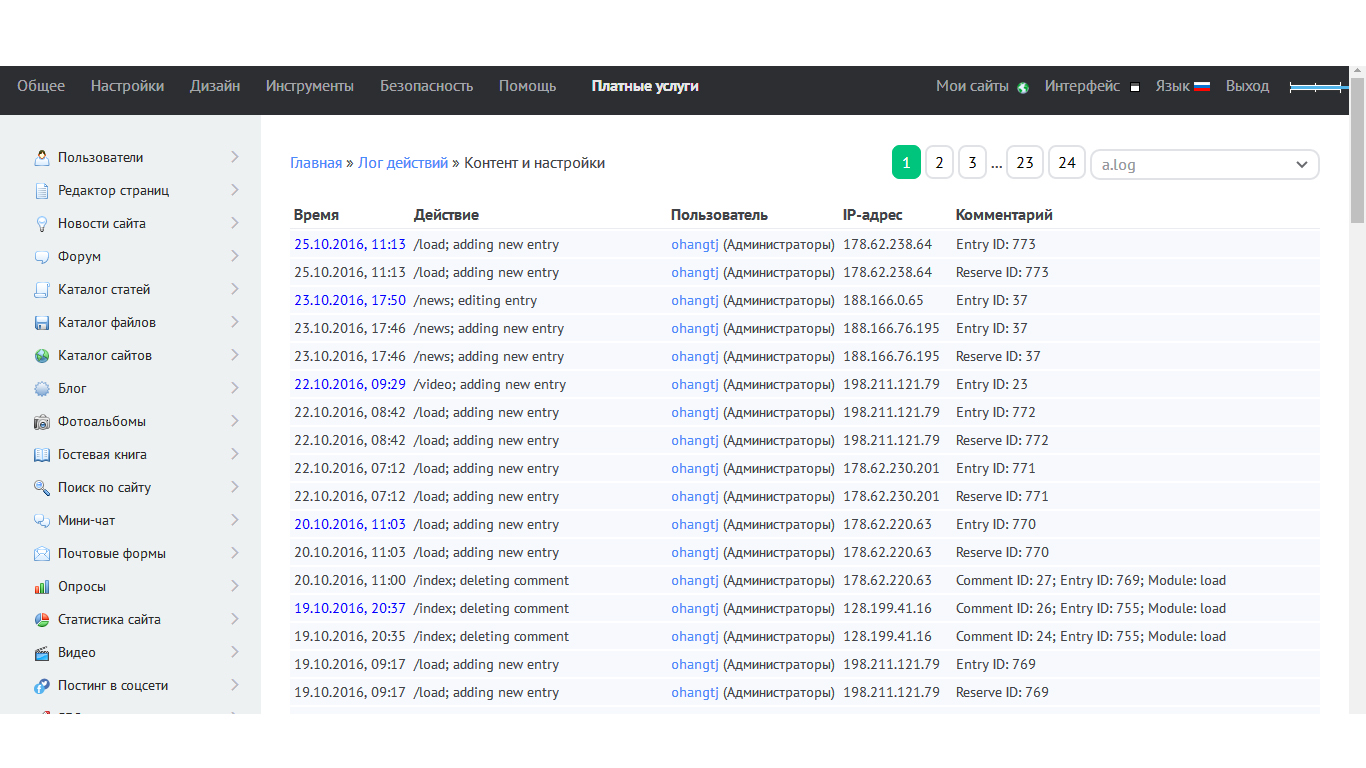Click the globe icon next to Мои сайты

coord(1023,87)
